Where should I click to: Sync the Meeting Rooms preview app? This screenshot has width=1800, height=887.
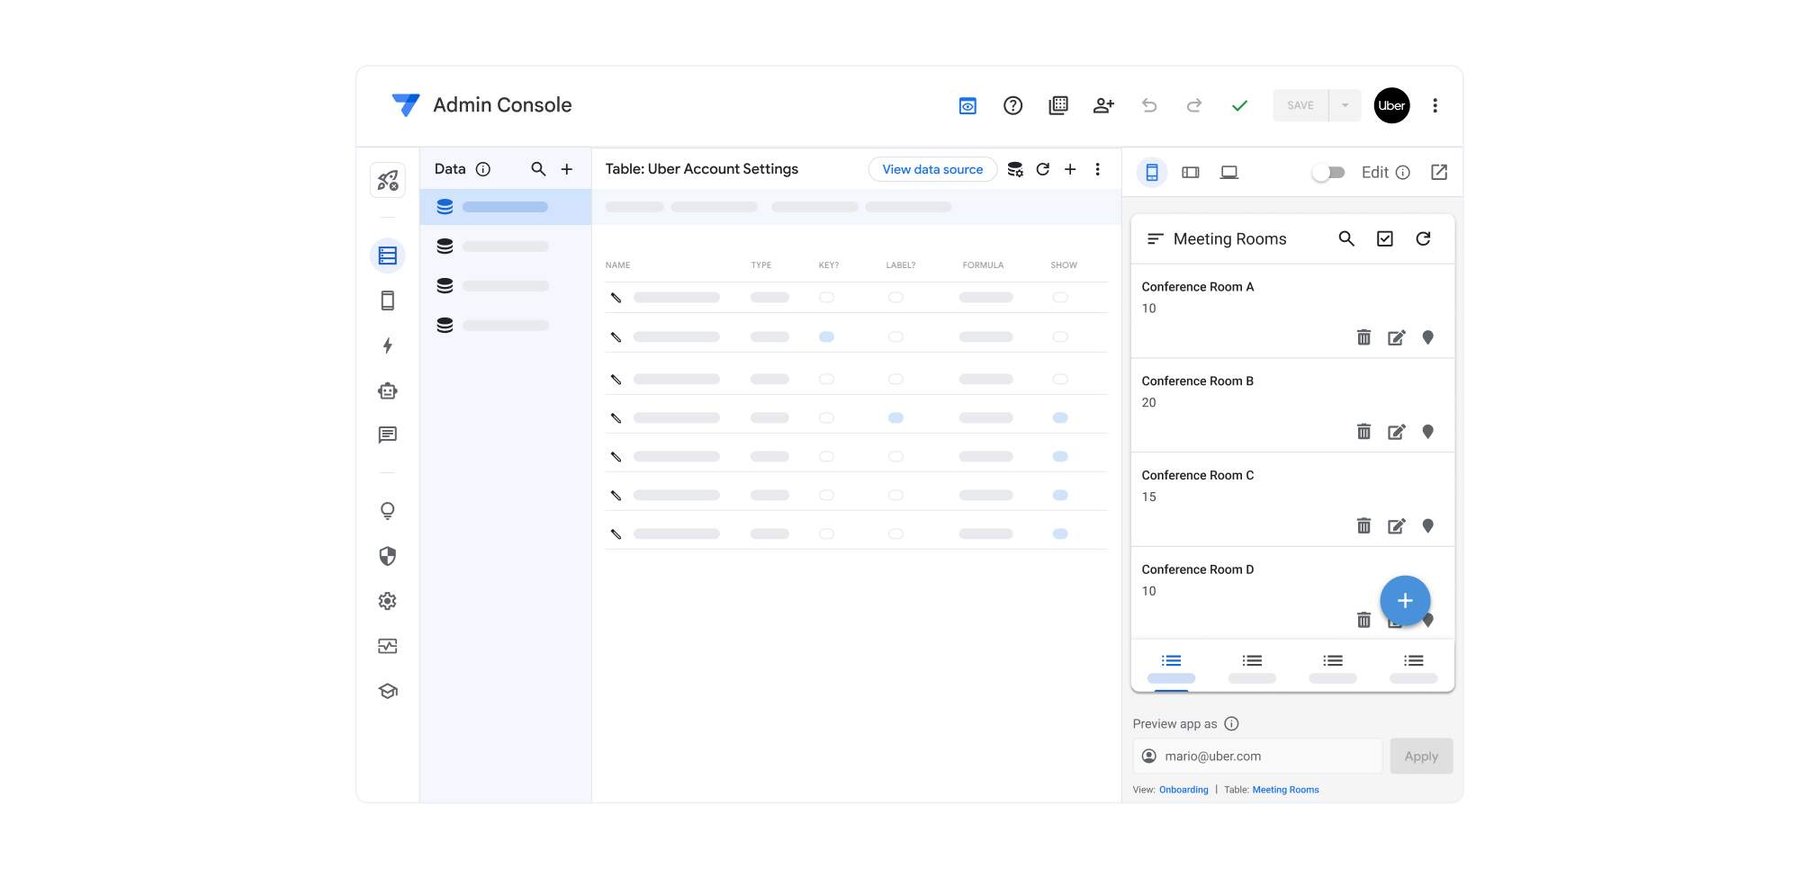(x=1423, y=239)
